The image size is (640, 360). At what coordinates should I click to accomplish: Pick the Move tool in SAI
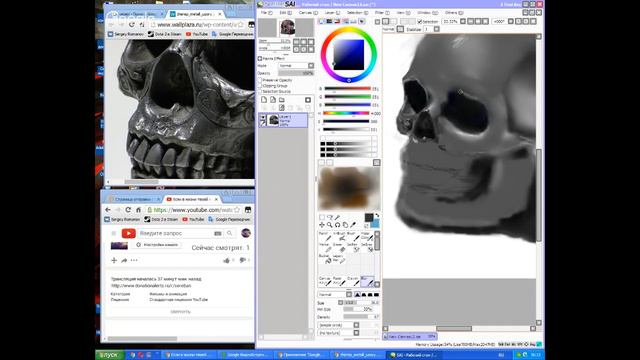322,225
